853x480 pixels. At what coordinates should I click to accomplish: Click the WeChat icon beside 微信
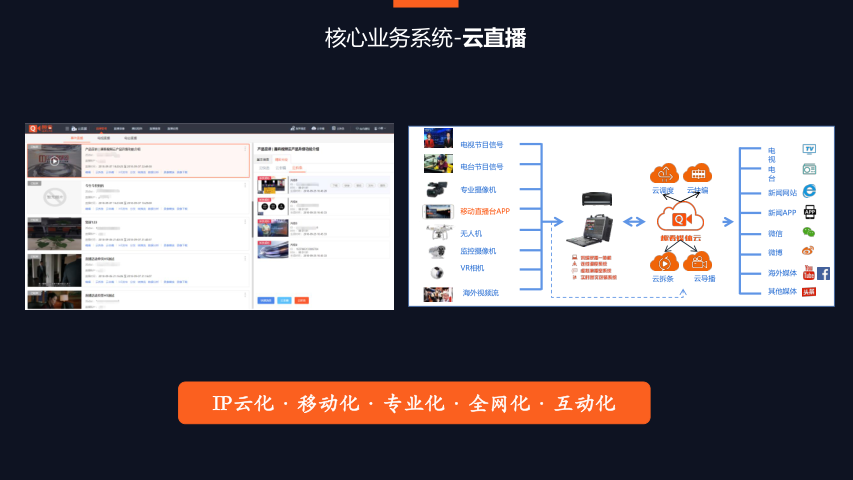click(809, 232)
